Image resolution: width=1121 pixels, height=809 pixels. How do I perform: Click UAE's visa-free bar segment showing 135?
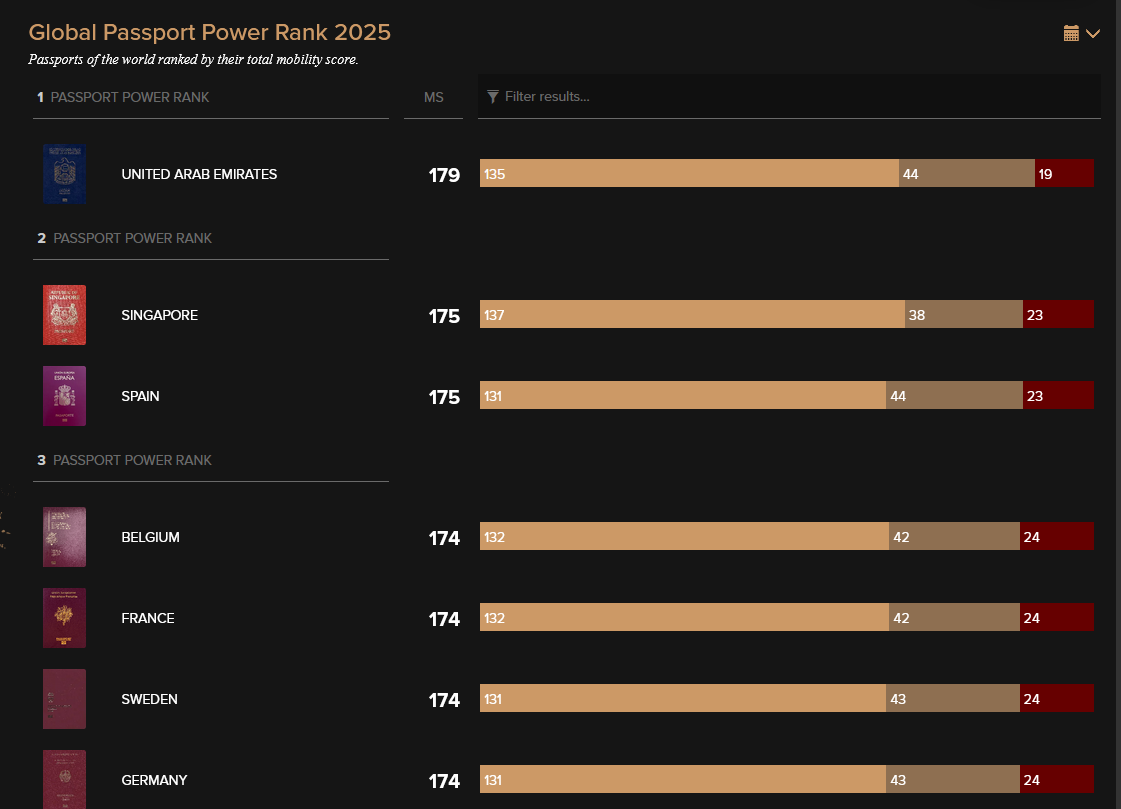pyautogui.click(x=689, y=174)
